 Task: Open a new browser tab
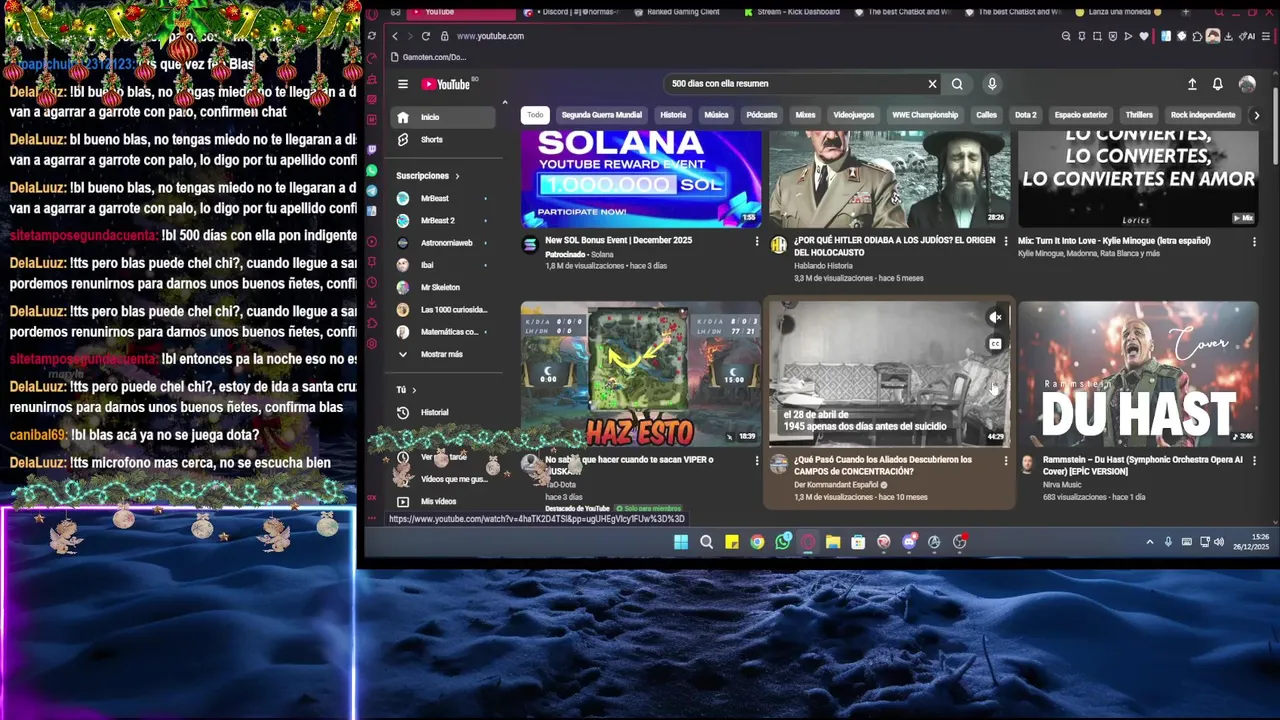pyautogui.click(x=1186, y=12)
